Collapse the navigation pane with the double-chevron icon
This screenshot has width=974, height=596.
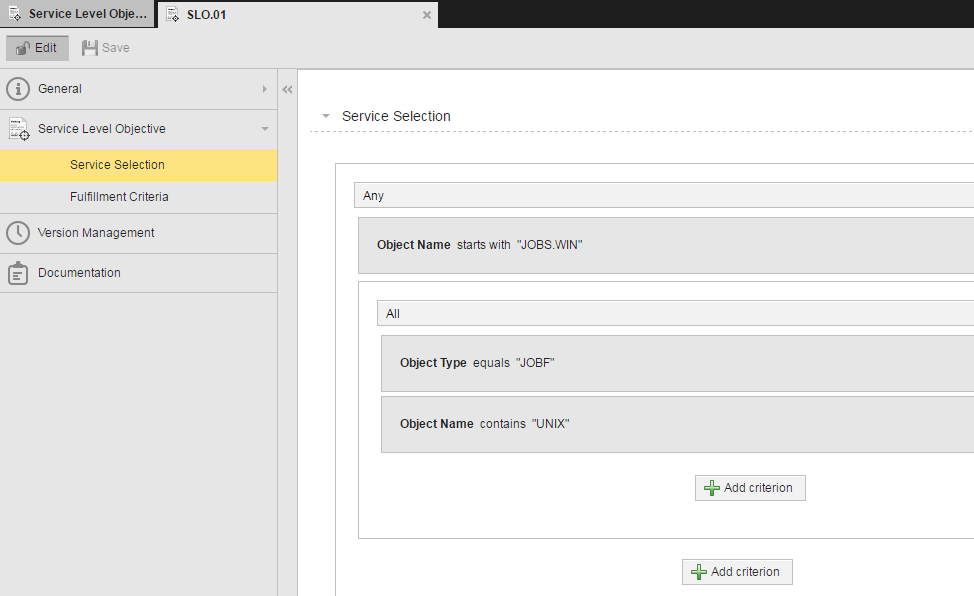pyautogui.click(x=287, y=88)
